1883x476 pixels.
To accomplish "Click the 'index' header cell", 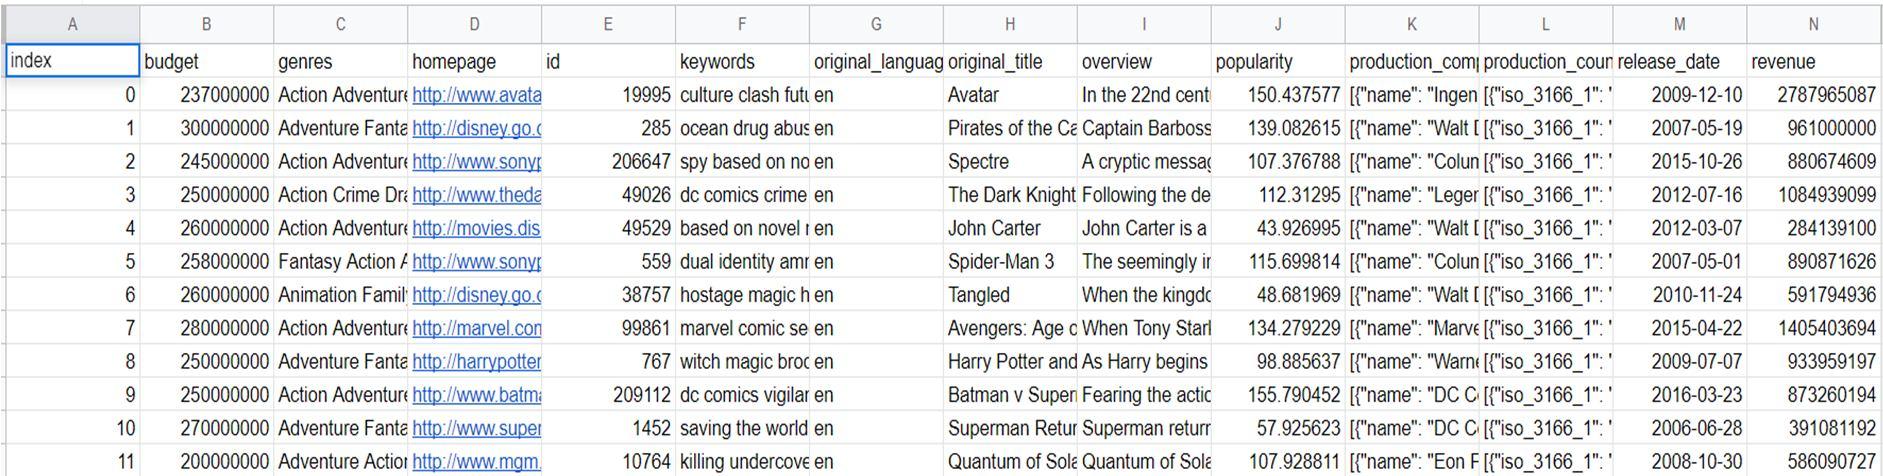I will [72, 61].
